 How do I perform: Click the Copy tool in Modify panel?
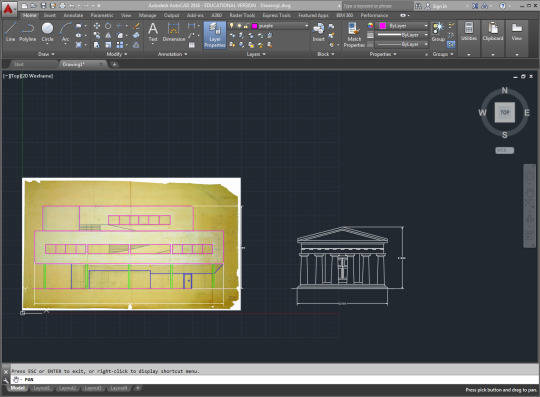click(x=97, y=35)
